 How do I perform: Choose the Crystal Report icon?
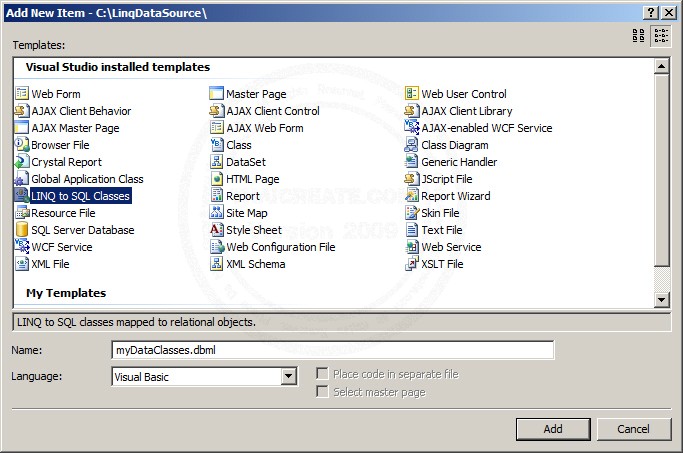point(22,162)
